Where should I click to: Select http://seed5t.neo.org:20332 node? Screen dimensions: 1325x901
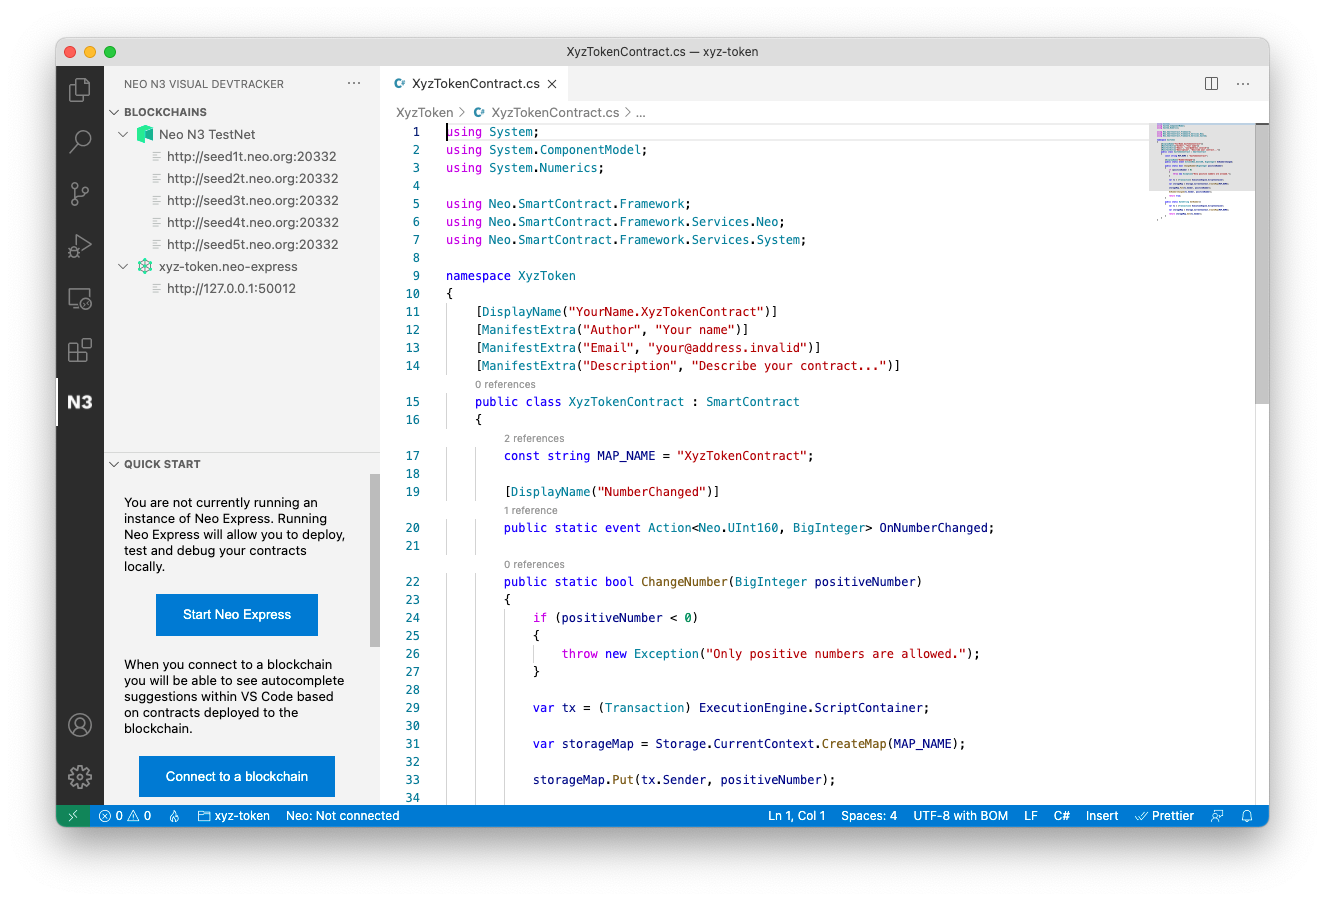(x=252, y=244)
